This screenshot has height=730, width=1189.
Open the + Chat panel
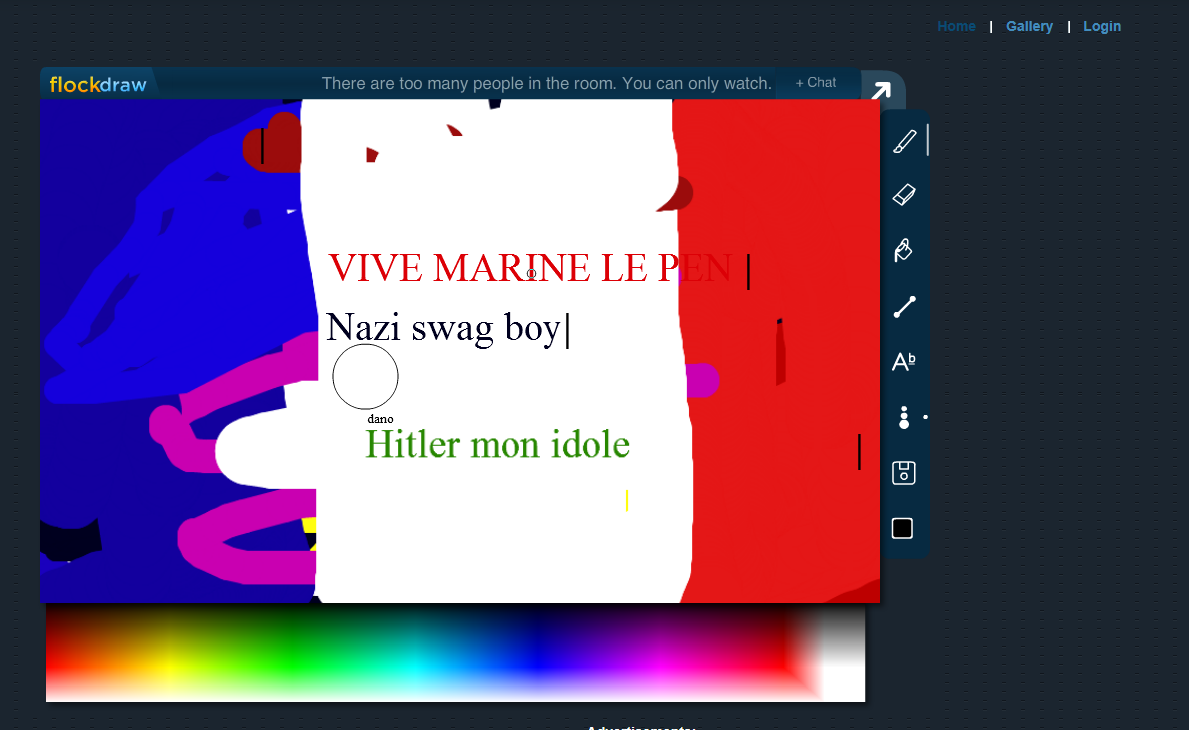pyautogui.click(x=816, y=83)
